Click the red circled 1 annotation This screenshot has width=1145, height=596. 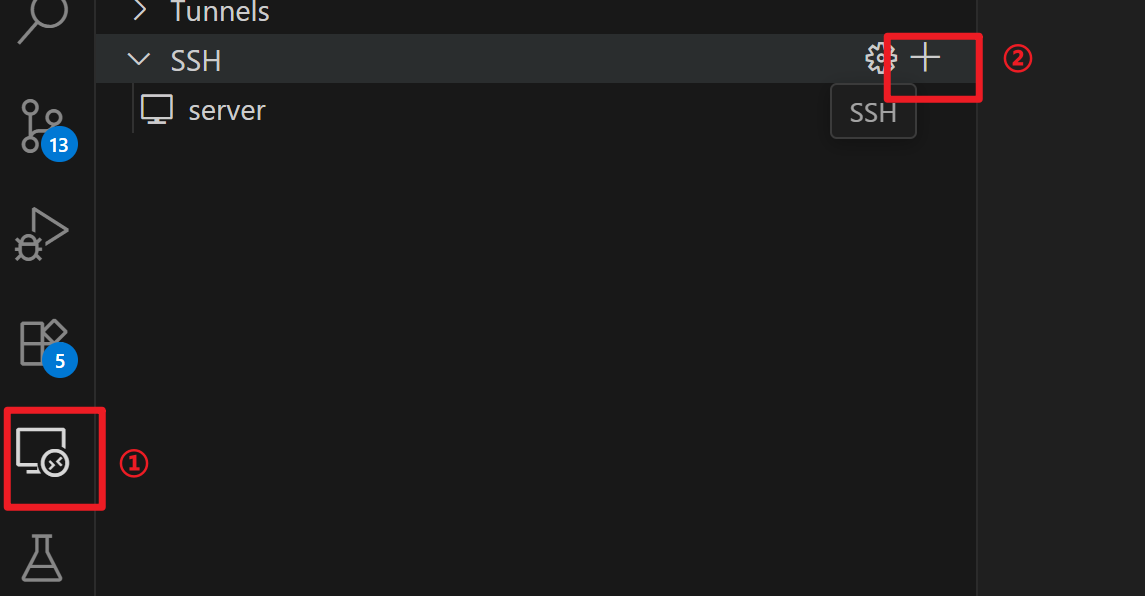[x=134, y=463]
